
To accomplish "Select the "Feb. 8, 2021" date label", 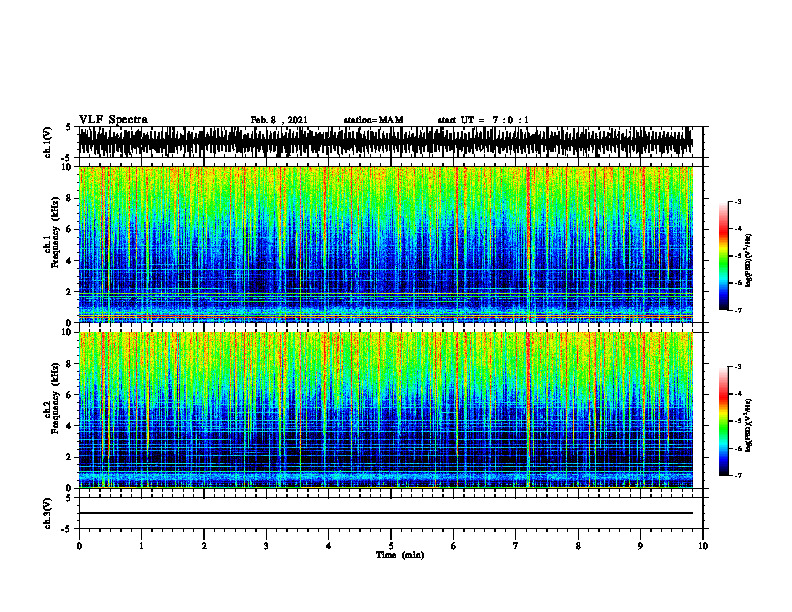I will point(279,120).
